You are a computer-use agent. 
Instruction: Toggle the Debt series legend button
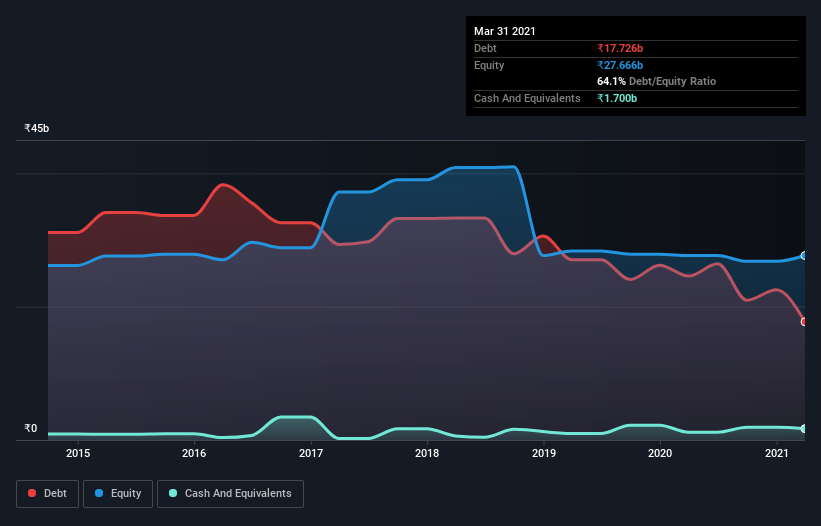(x=47, y=494)
